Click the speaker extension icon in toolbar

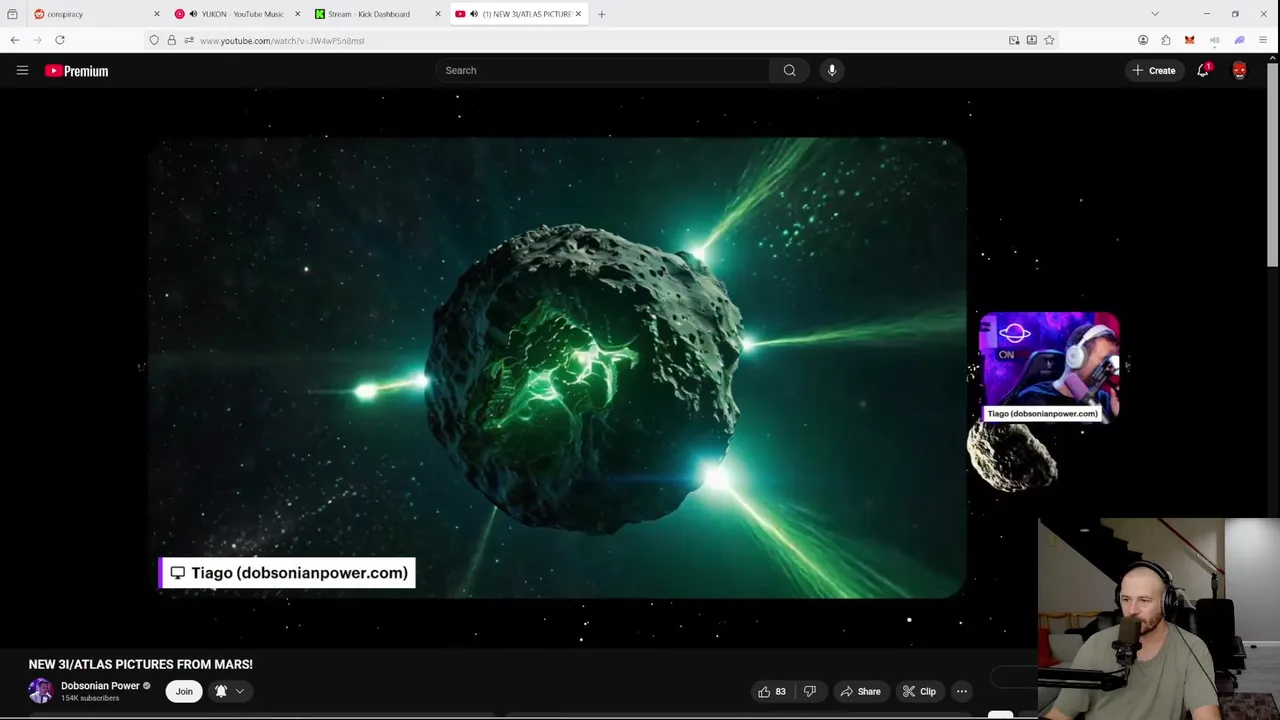1214,40
